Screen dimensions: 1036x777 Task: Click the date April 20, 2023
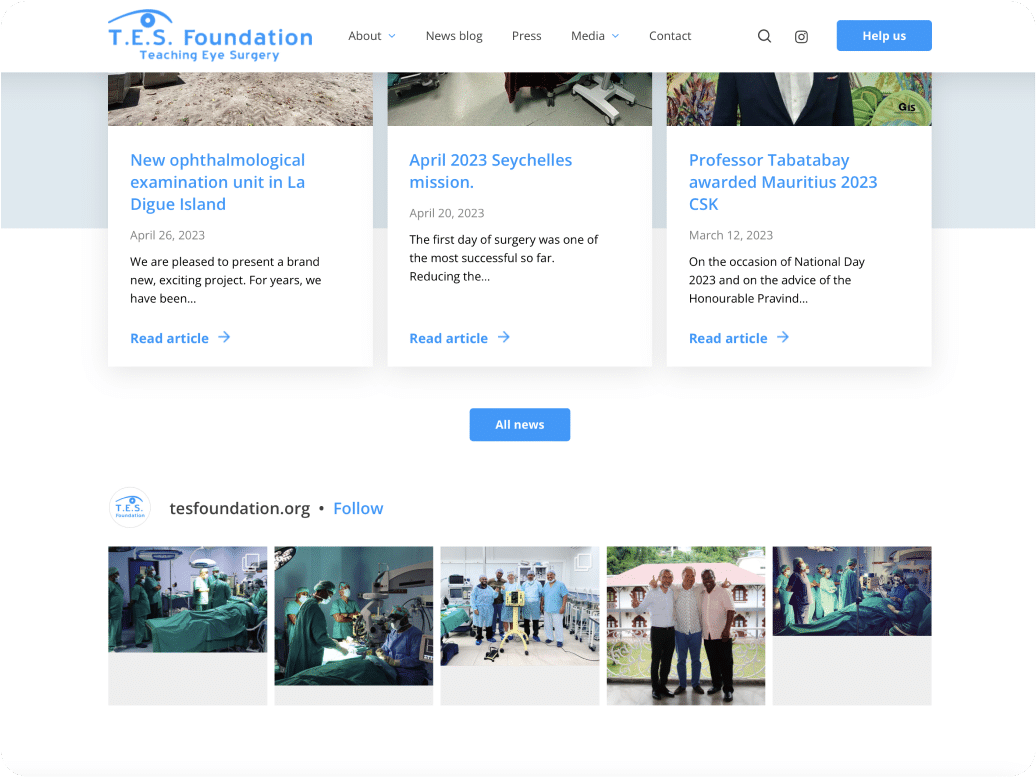pos(447,213)
